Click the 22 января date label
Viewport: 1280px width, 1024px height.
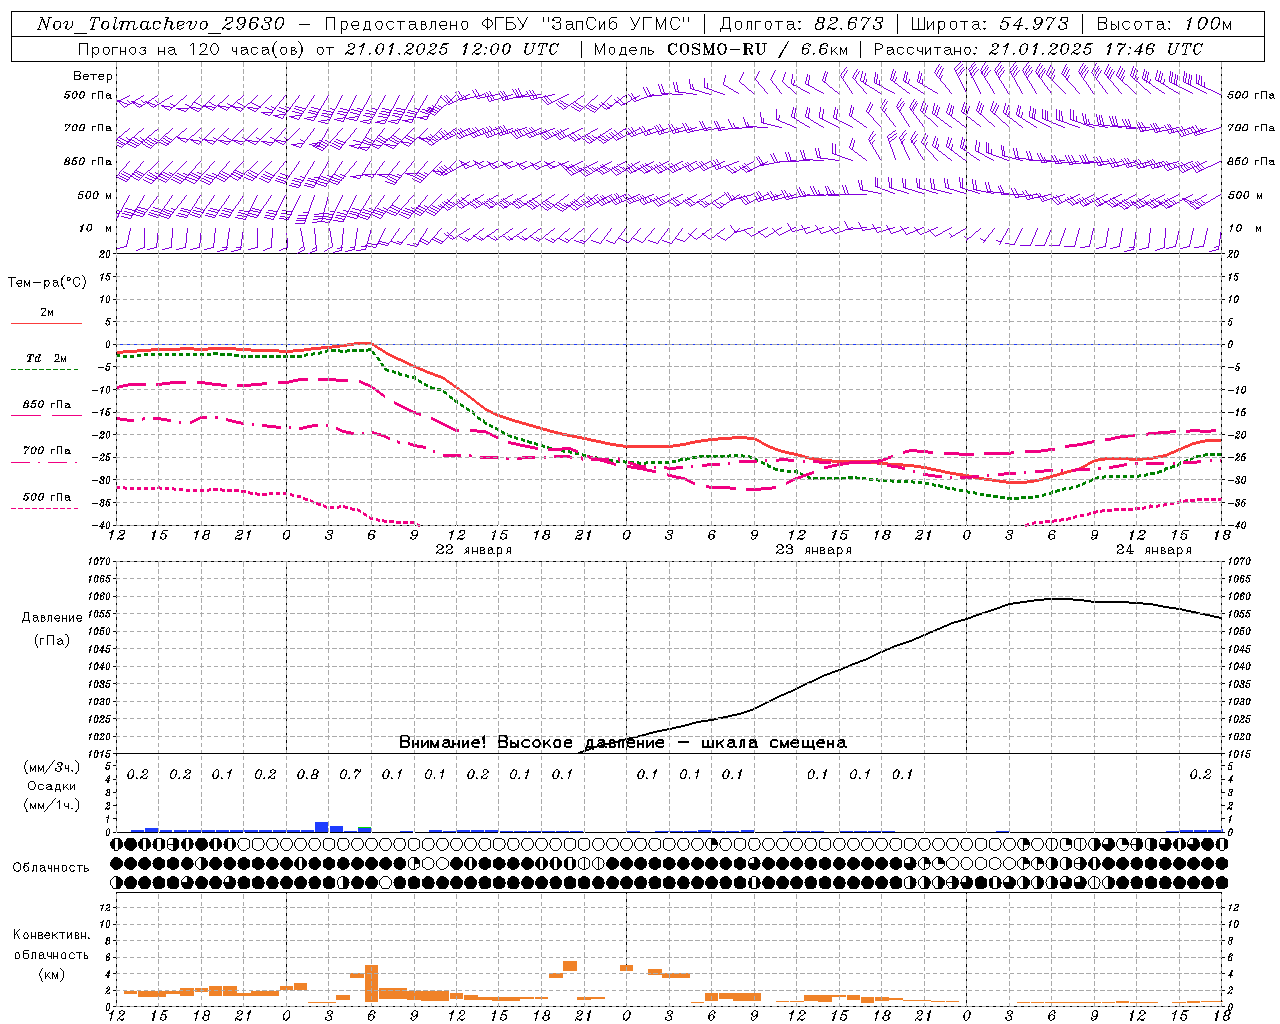(473, 550)
